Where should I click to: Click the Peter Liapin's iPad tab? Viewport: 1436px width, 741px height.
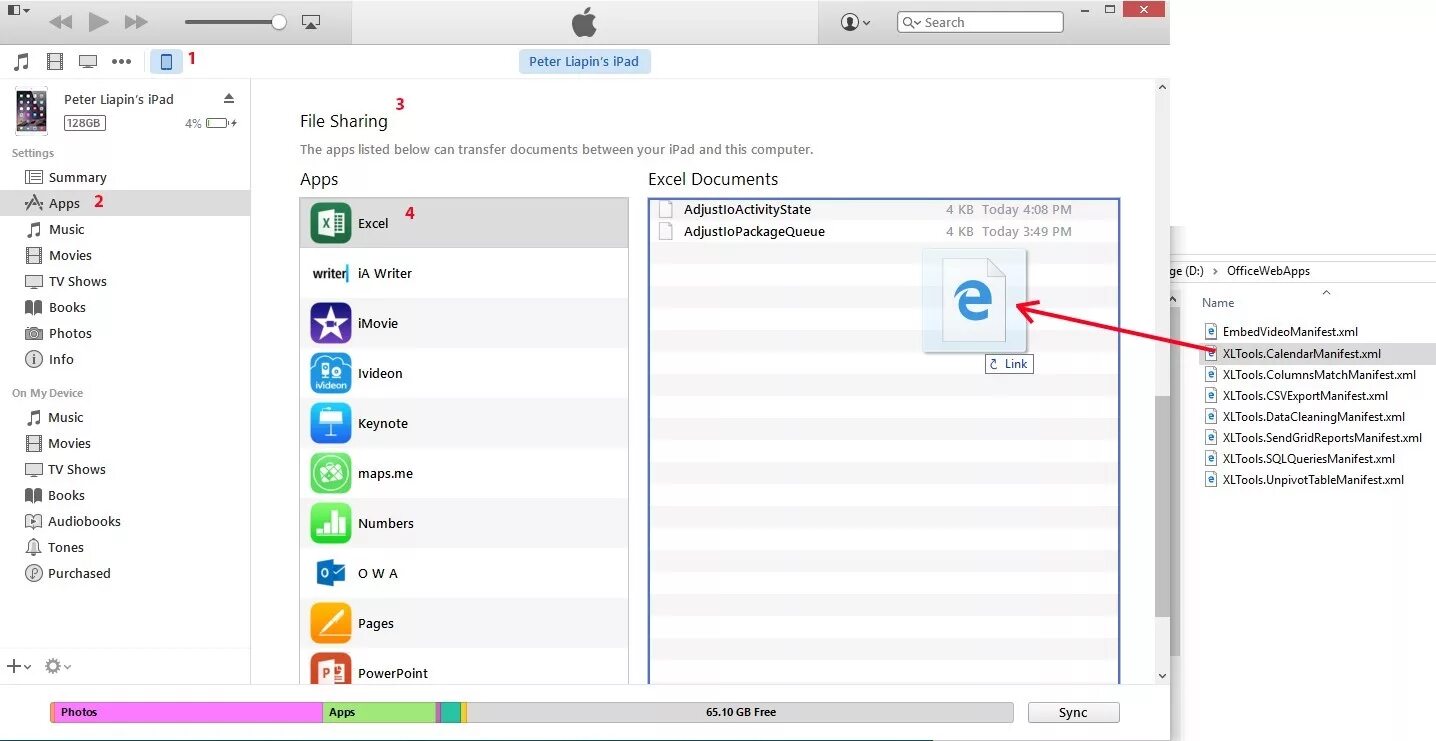(584, 61)
